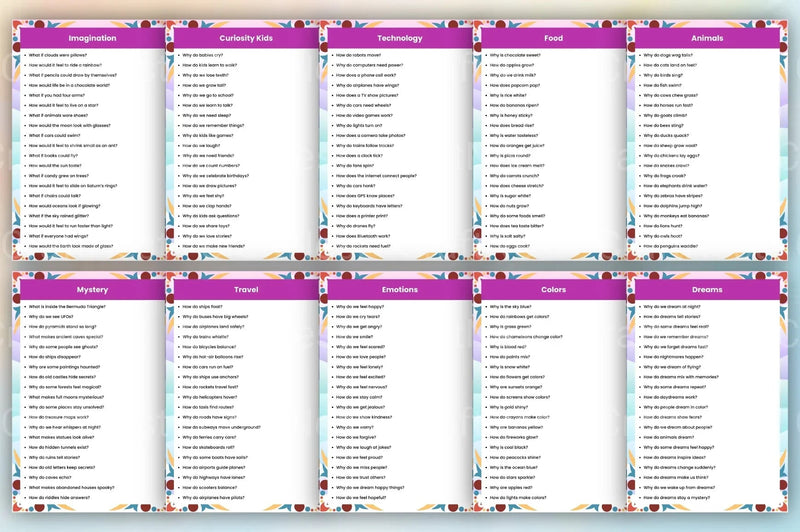800x532 pixels.
Task: Click the Curiosity Kids page heading
Action: pos(246,38)
